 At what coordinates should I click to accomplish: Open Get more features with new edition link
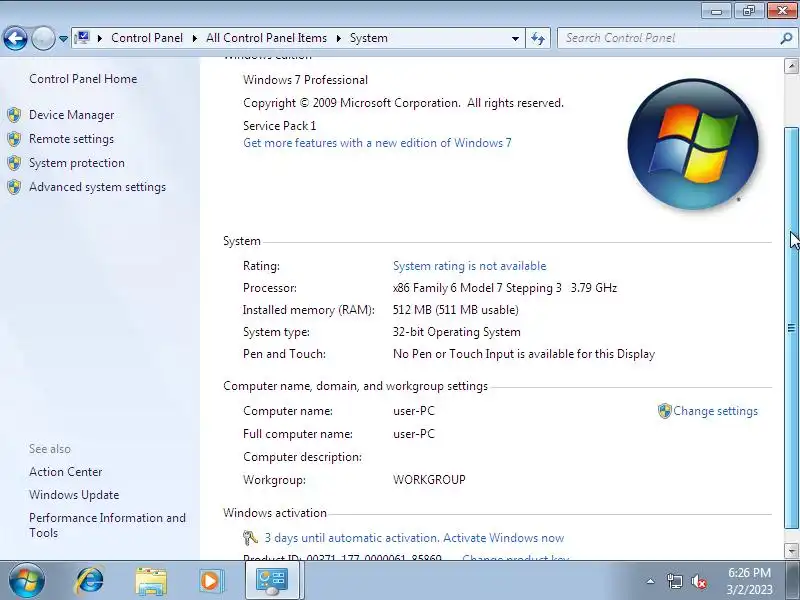coord(377,143)
